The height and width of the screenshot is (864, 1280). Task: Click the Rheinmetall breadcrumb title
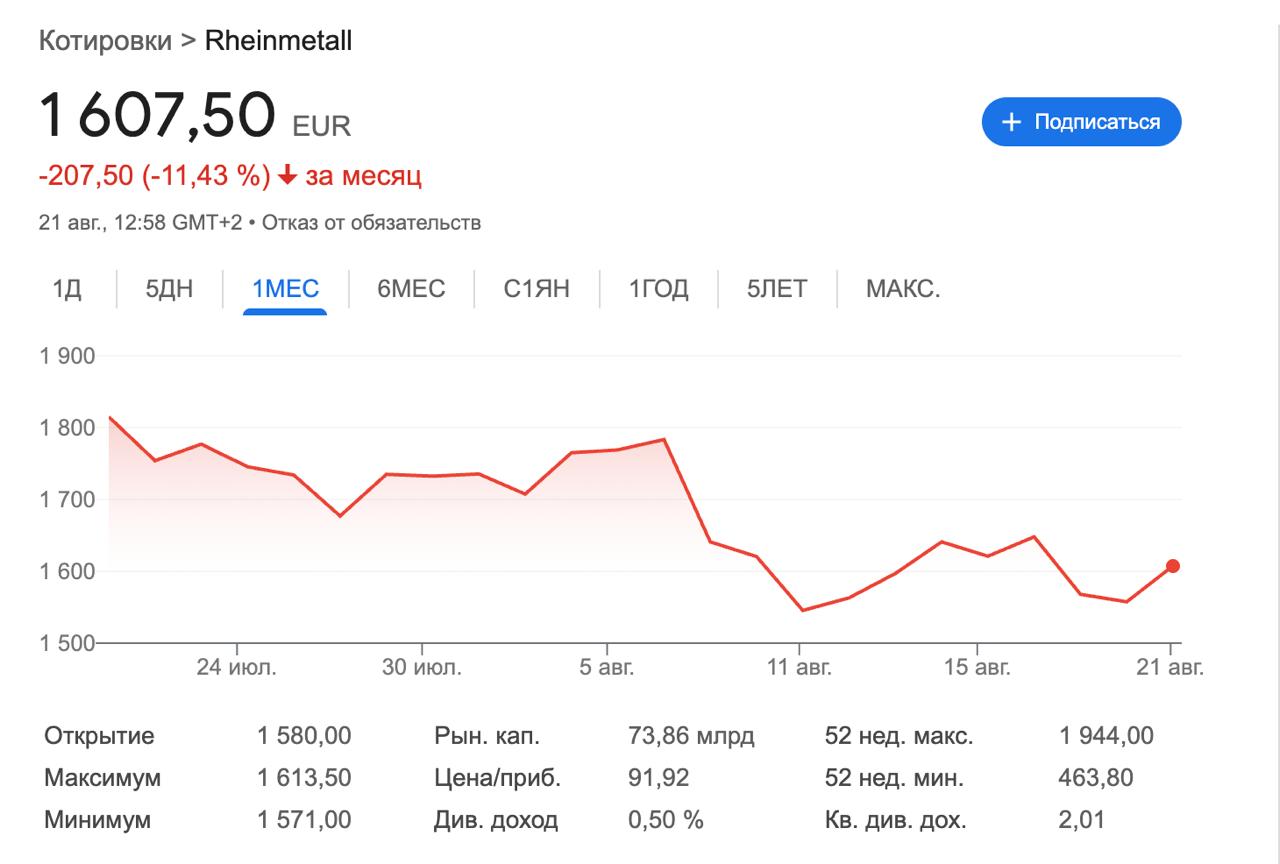(278, 41)
